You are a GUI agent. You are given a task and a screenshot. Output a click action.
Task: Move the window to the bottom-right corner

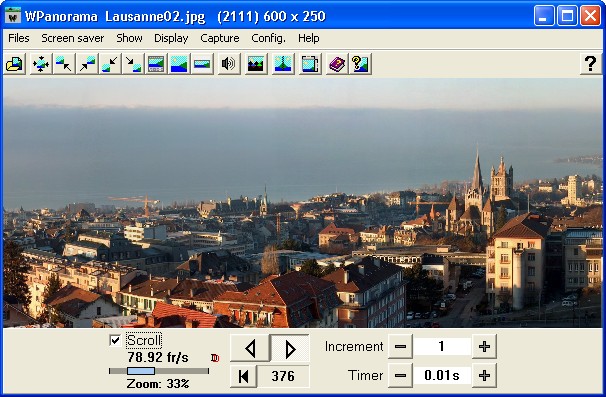click(x=133, y=64)
